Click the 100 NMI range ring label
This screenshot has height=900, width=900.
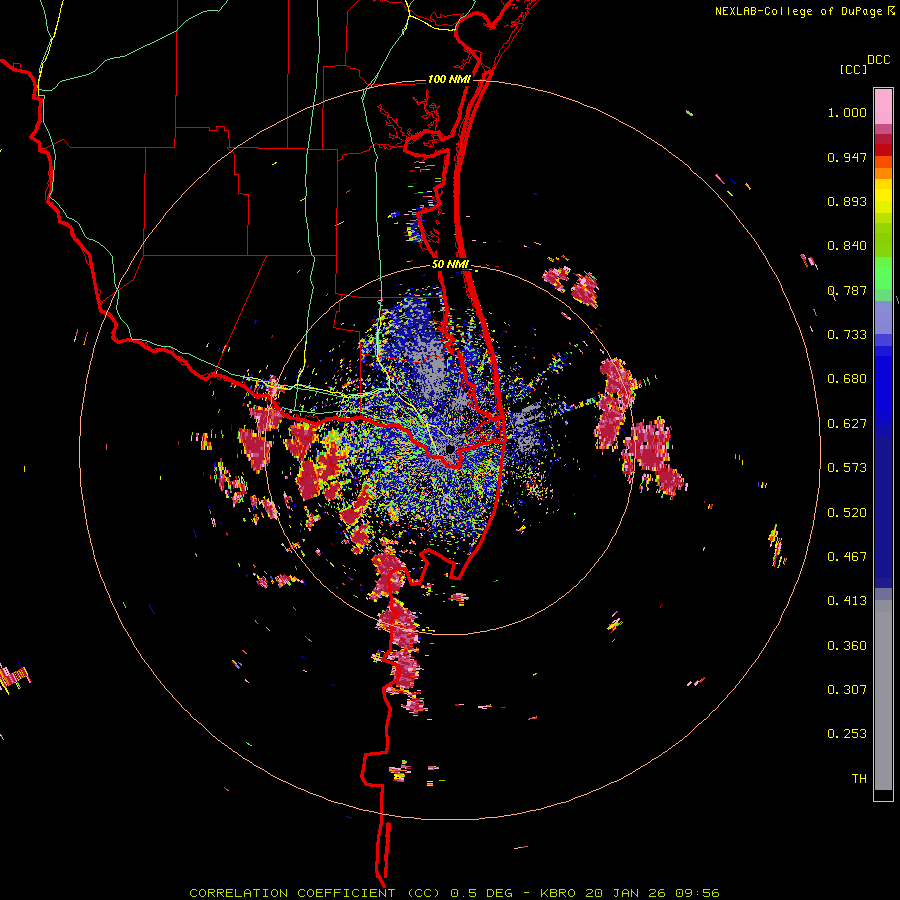click(x=449, y=79)
